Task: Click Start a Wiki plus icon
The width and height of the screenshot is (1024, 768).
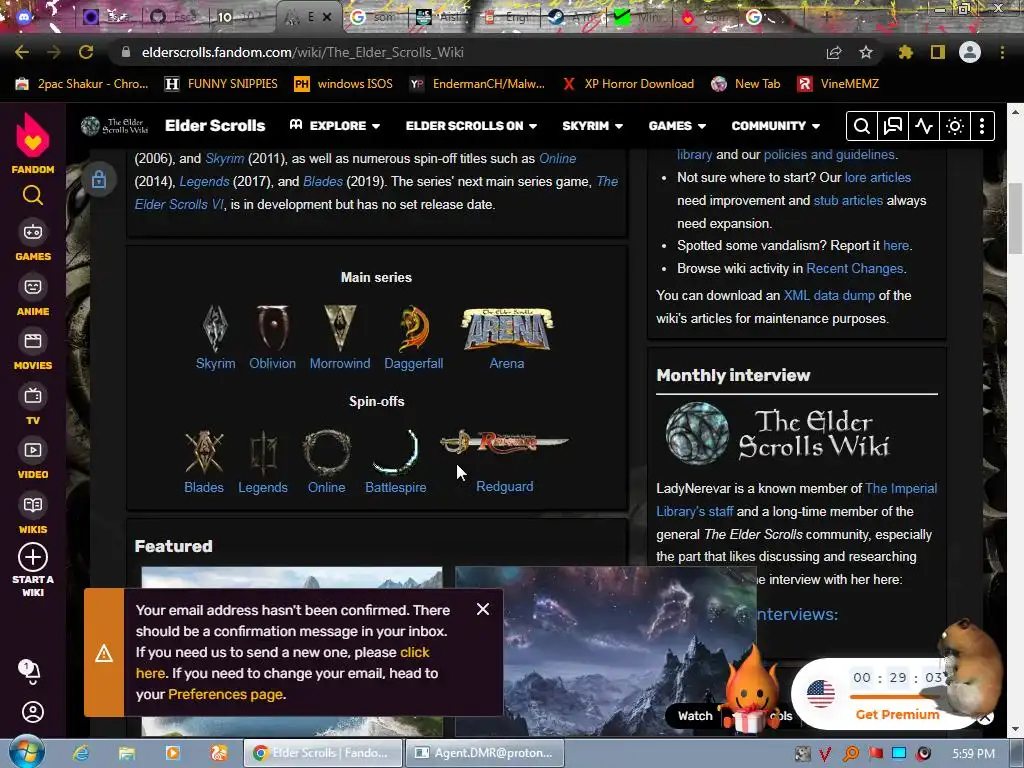Action: click(x=33, y=558)
